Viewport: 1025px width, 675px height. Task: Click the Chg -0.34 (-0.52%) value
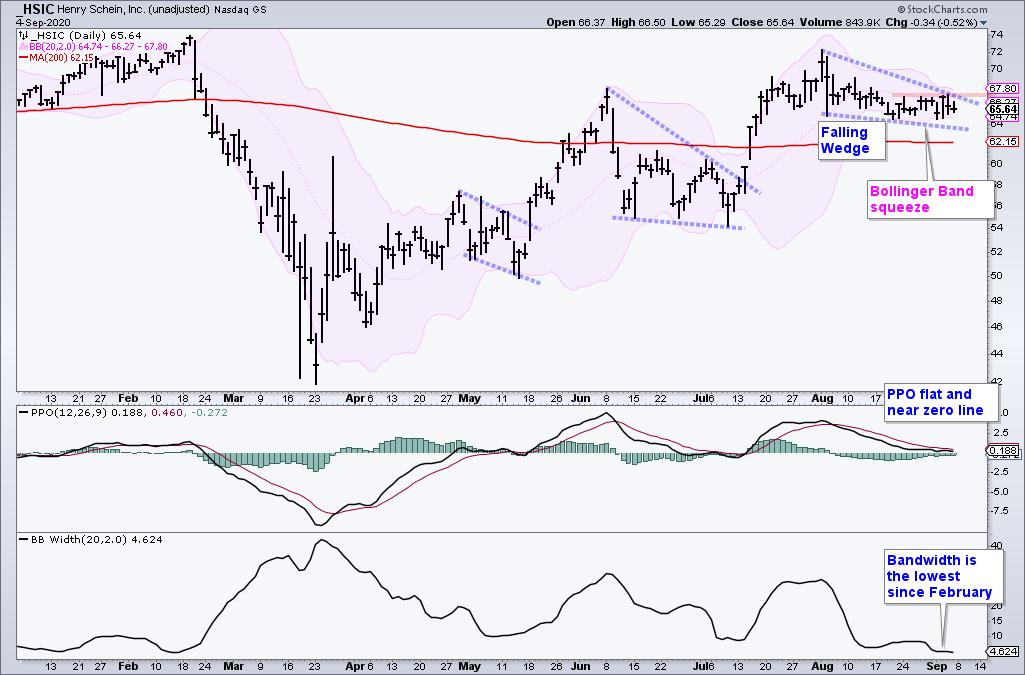coord(930,22)
